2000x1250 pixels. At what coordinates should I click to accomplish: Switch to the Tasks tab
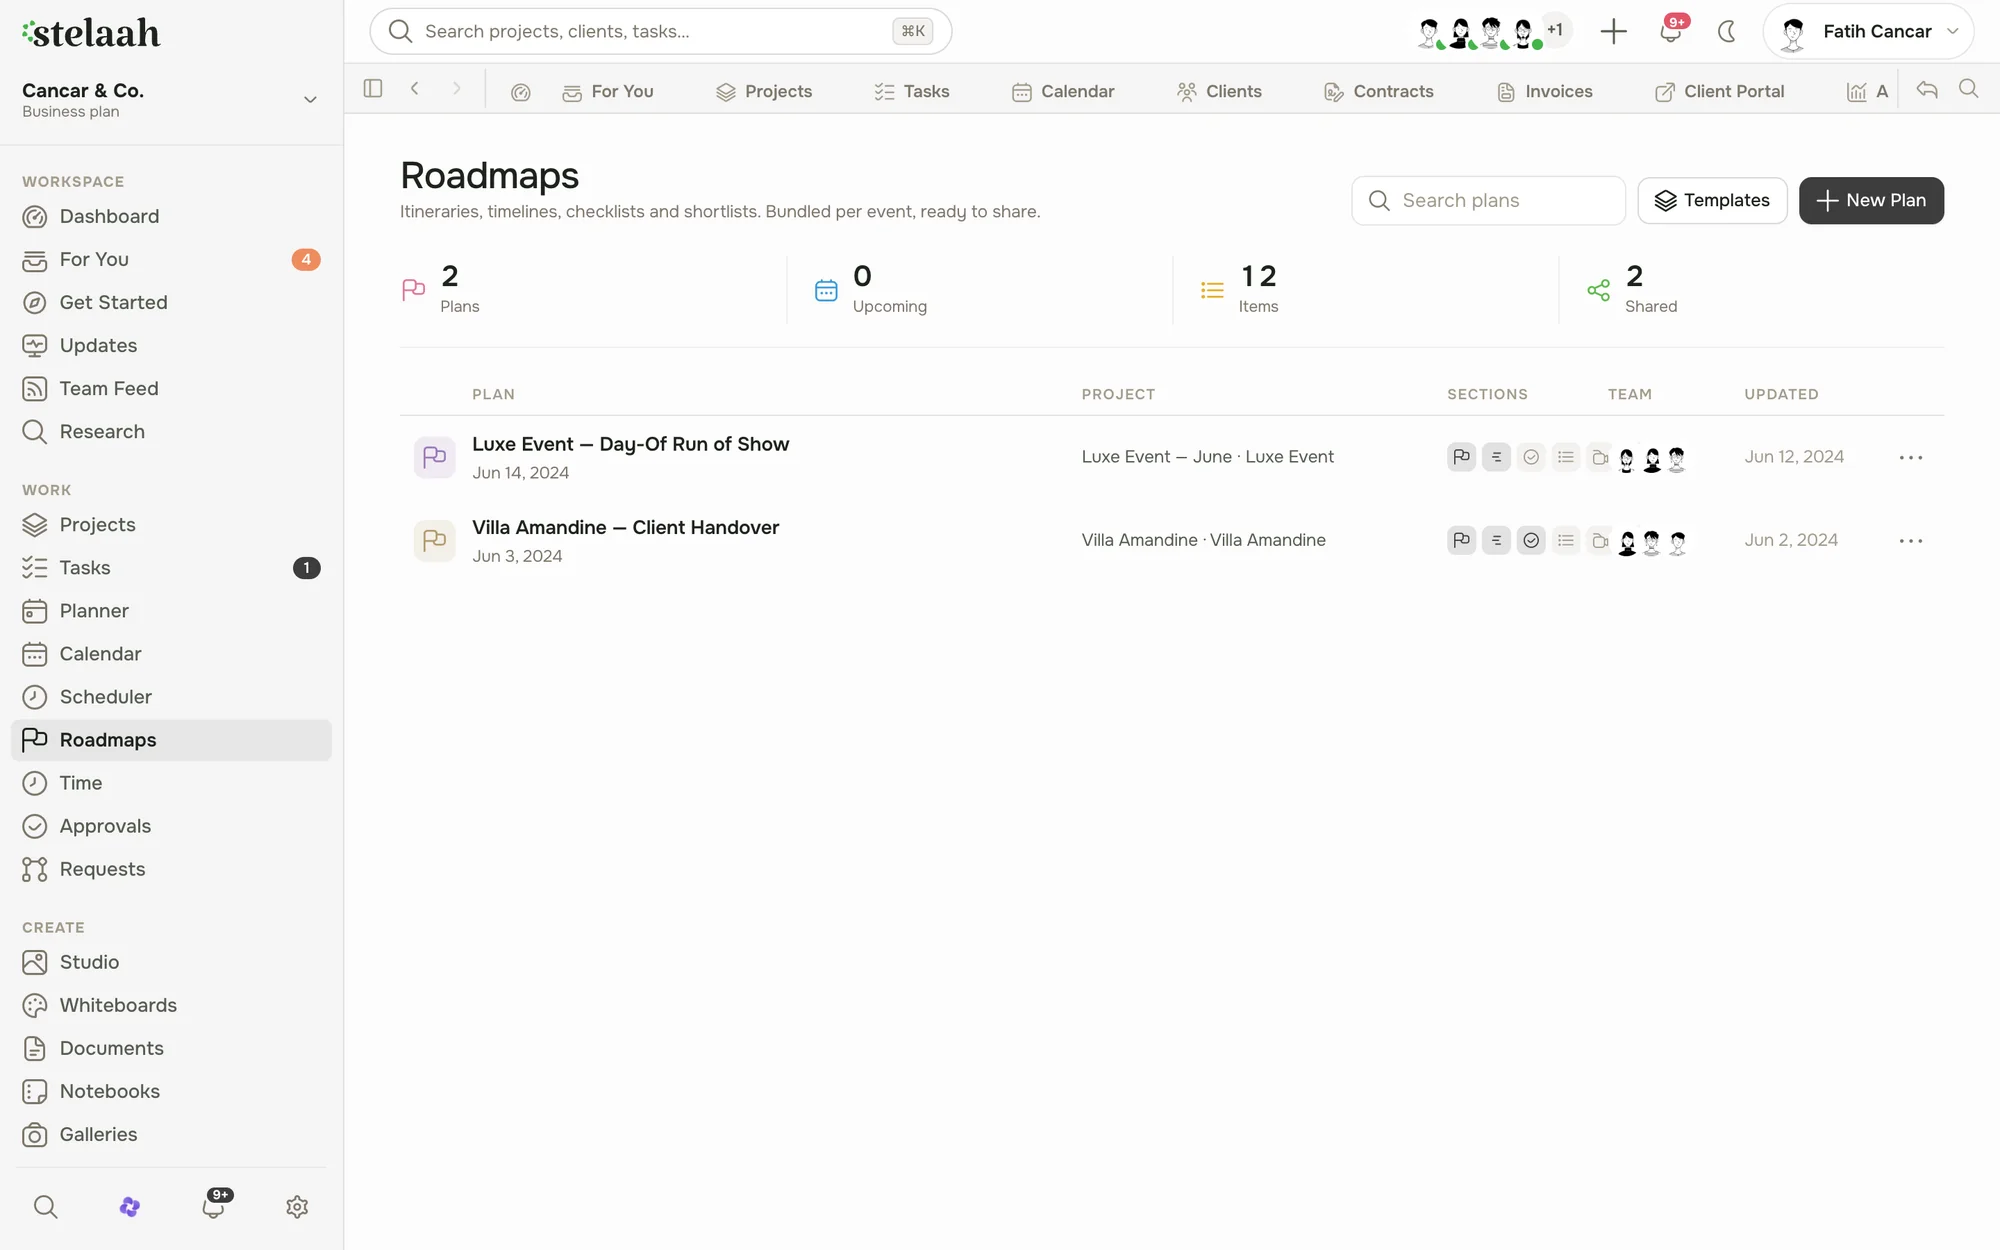(912, 91)
